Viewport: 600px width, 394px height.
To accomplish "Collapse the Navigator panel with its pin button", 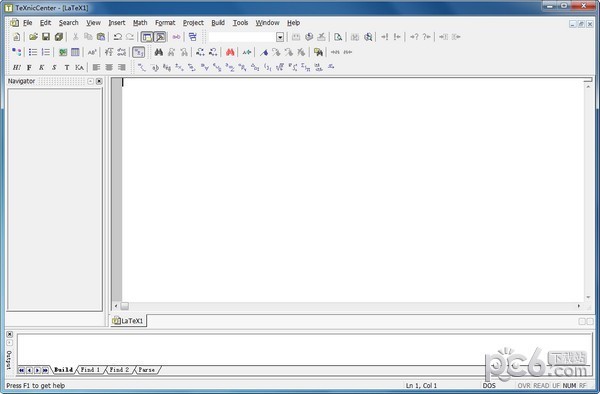I will pyautogui.click(x=90, y=81).
